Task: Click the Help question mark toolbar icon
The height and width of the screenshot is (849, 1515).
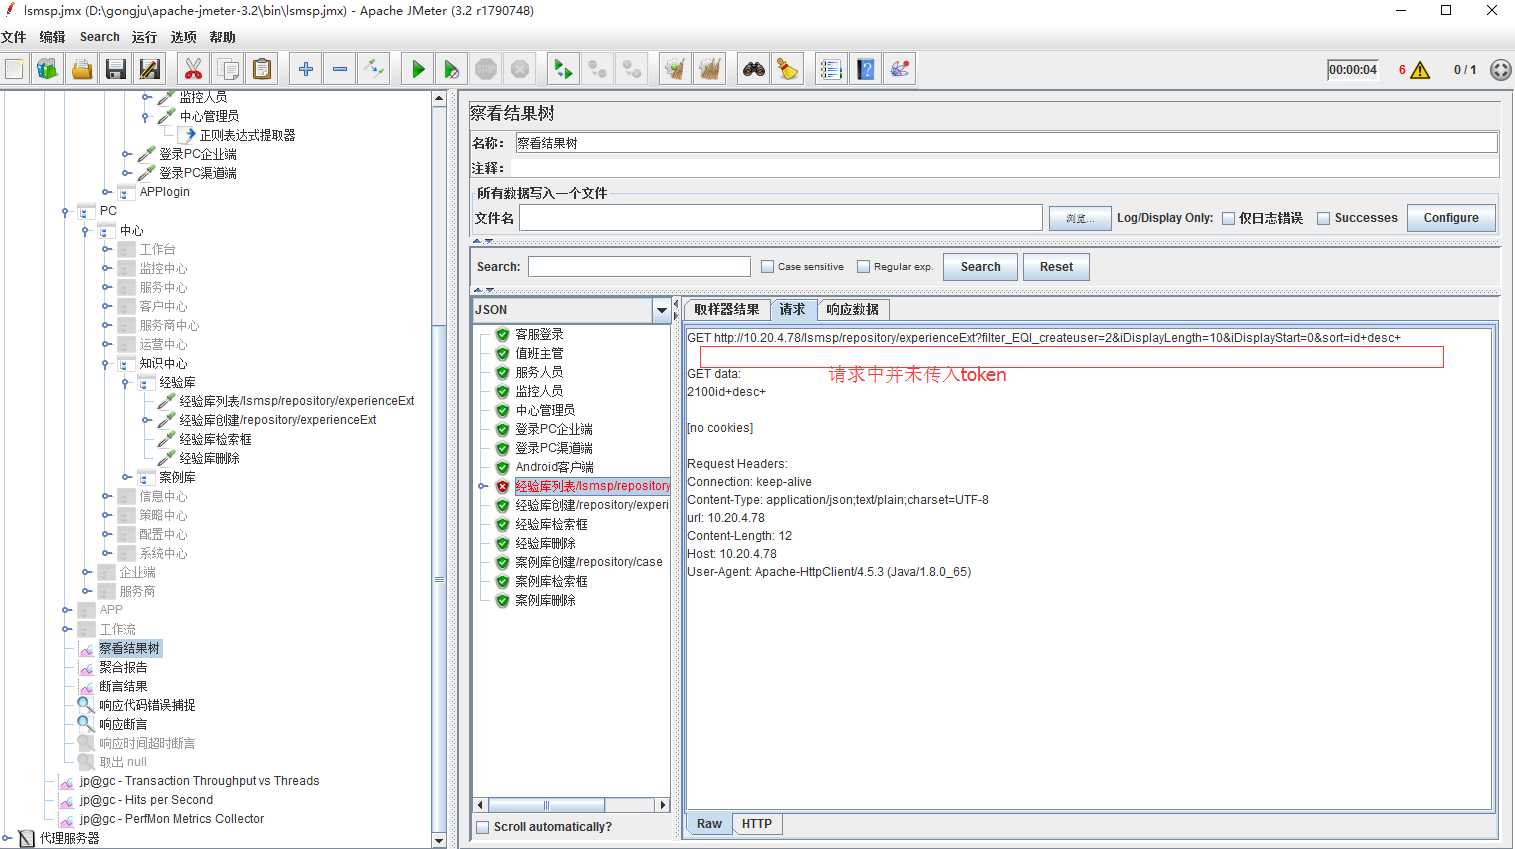Action: click(x=866, y=69)
